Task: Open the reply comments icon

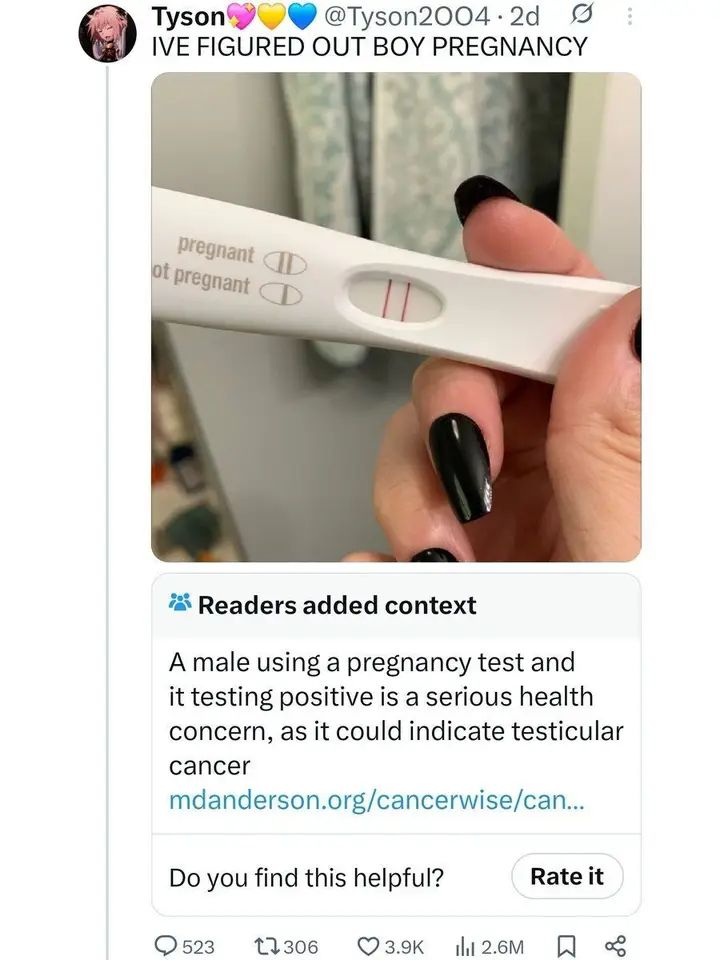Action: pos(165,945)
